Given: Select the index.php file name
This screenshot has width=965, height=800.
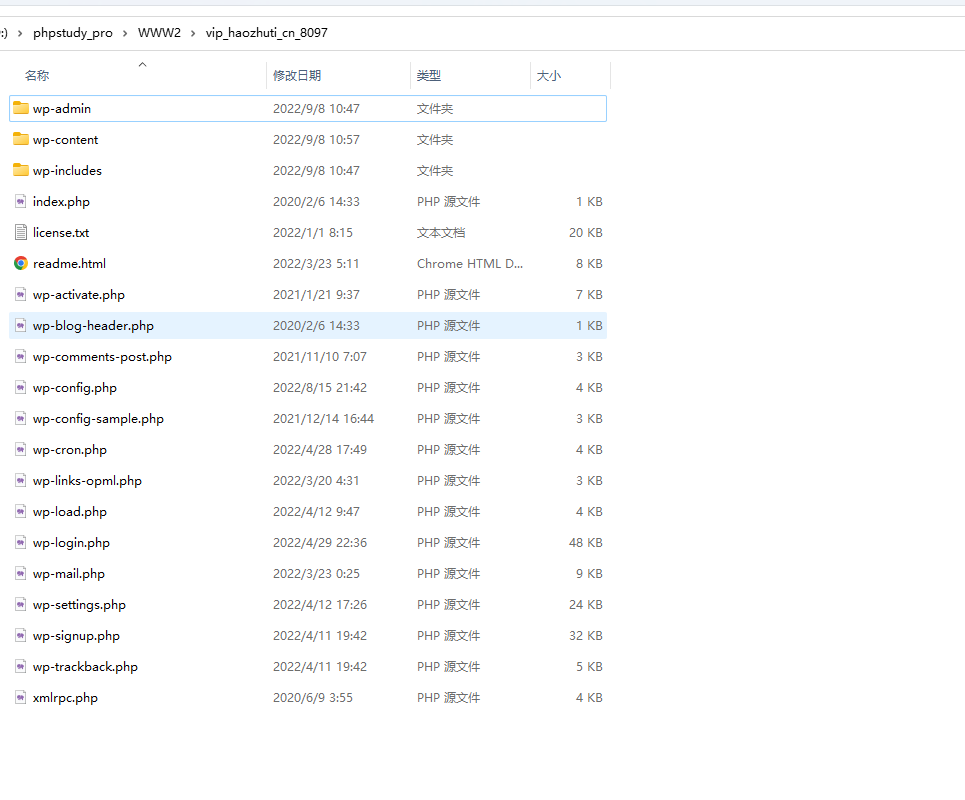Looking at the screenshot, I should pyautogui.click(x=61, y=201).
